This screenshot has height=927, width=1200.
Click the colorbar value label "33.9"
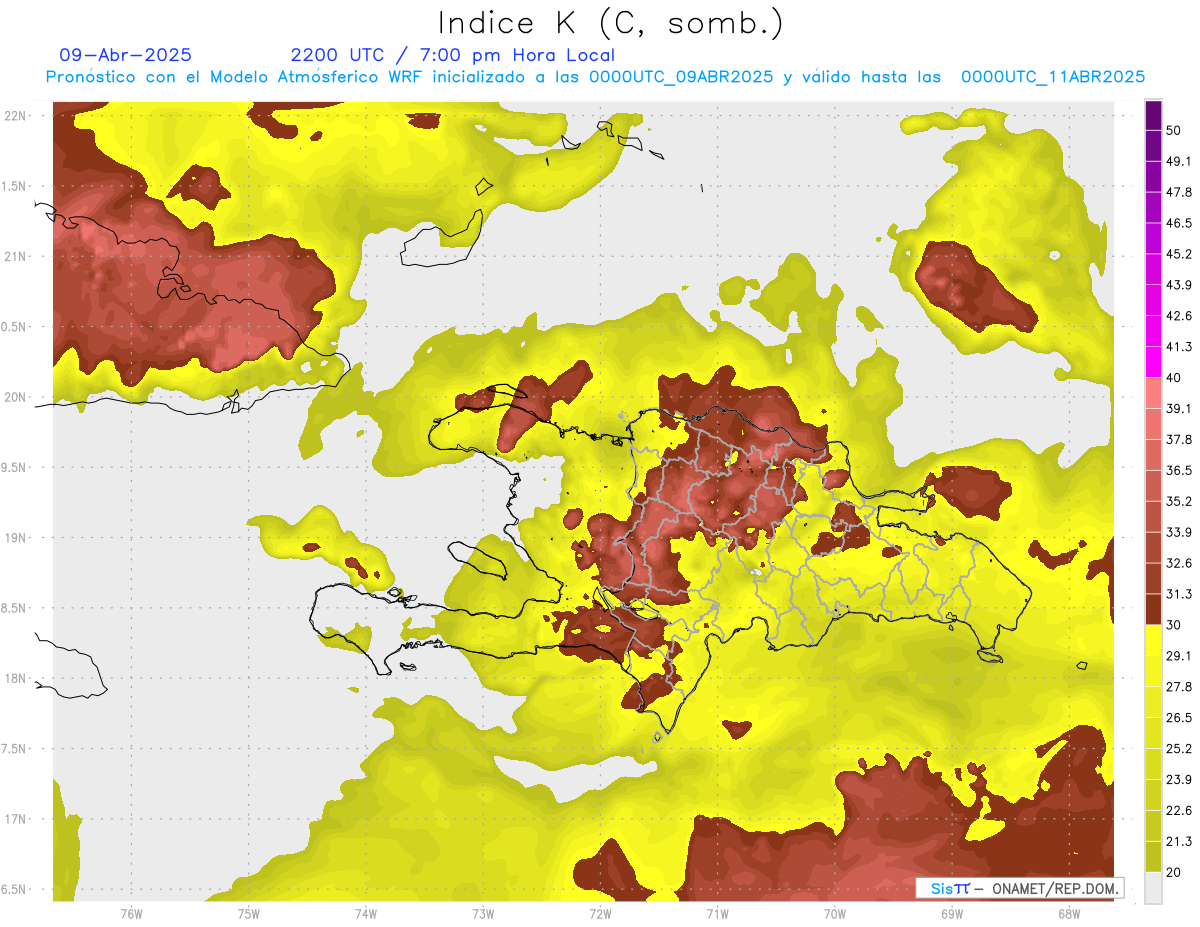click(1179, 532)
